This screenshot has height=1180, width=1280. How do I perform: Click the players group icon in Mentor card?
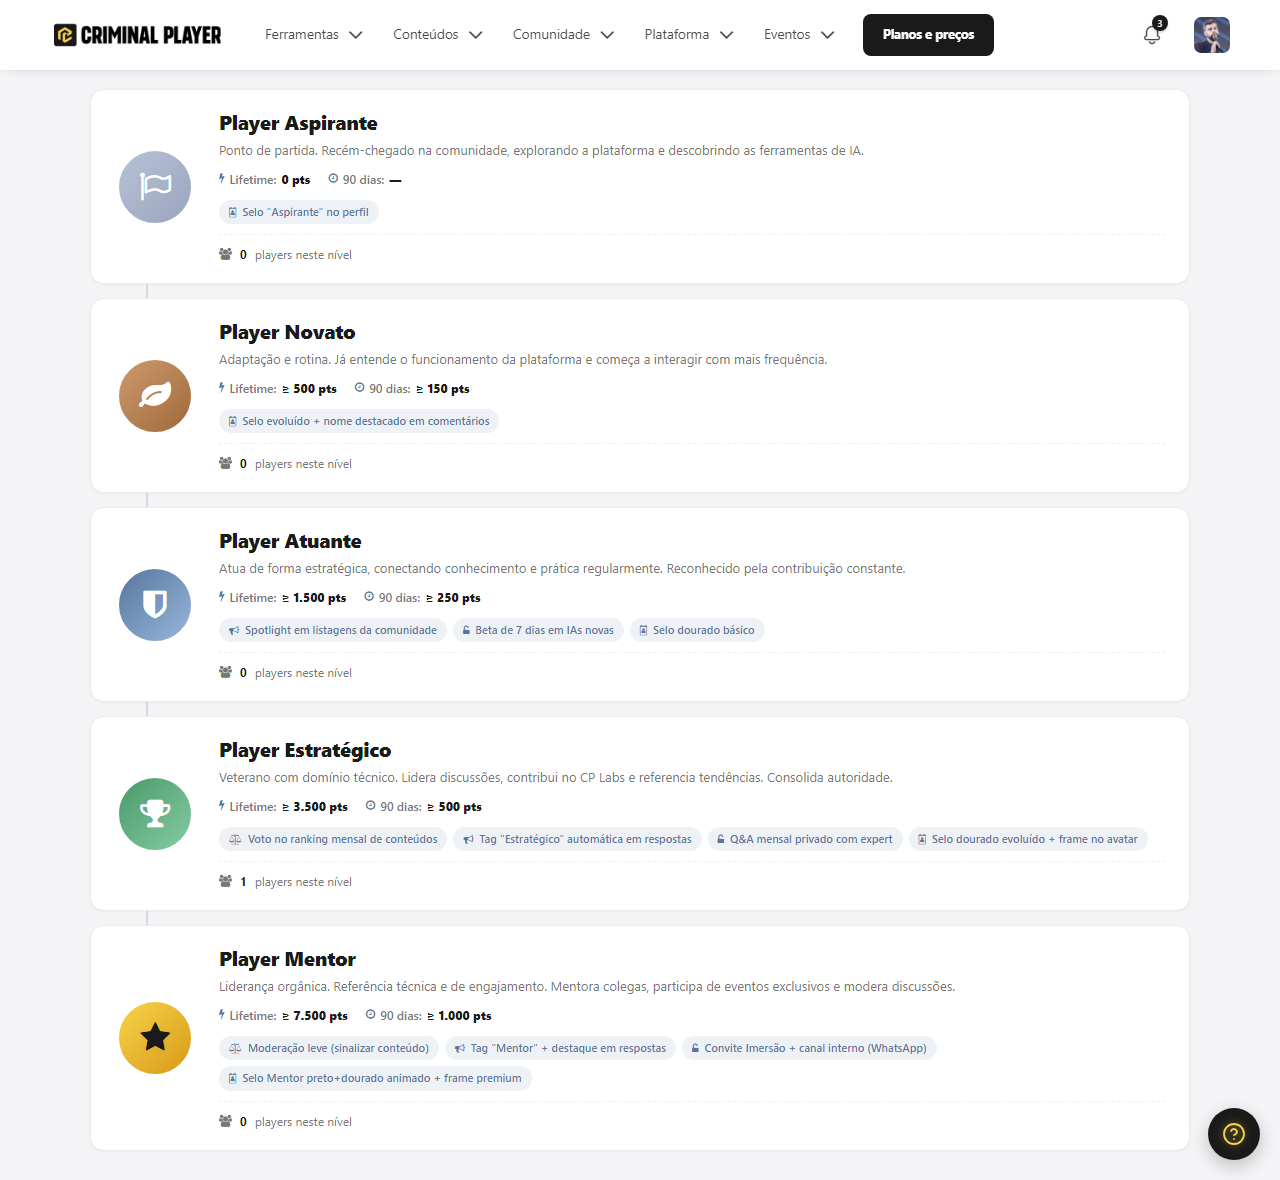226,1121
